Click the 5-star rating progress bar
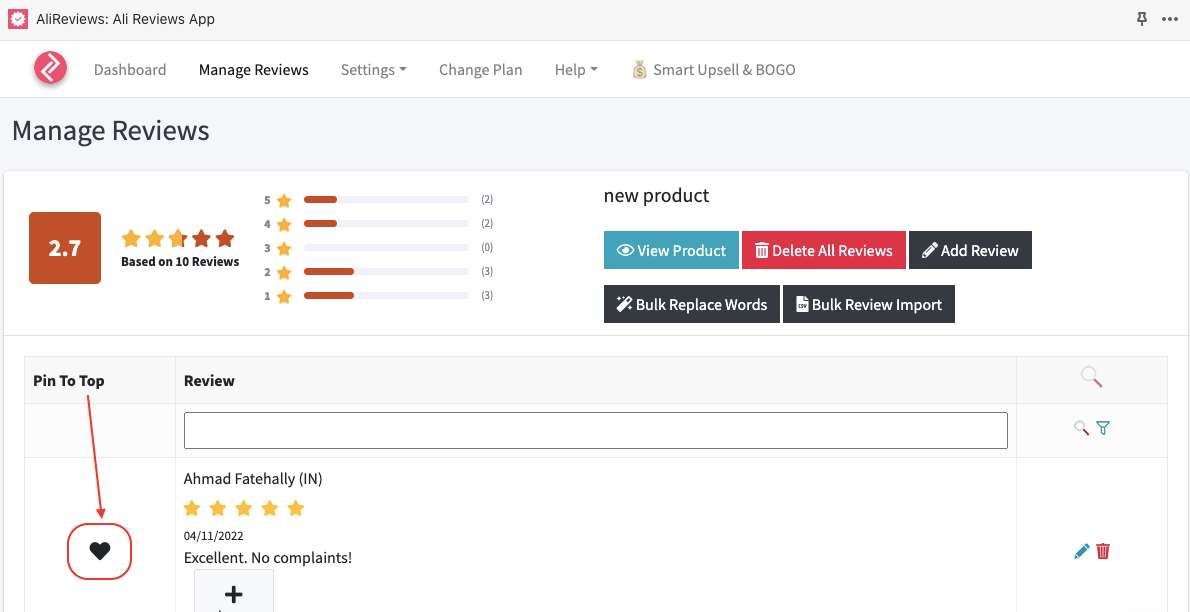 [x=386, y=200]
